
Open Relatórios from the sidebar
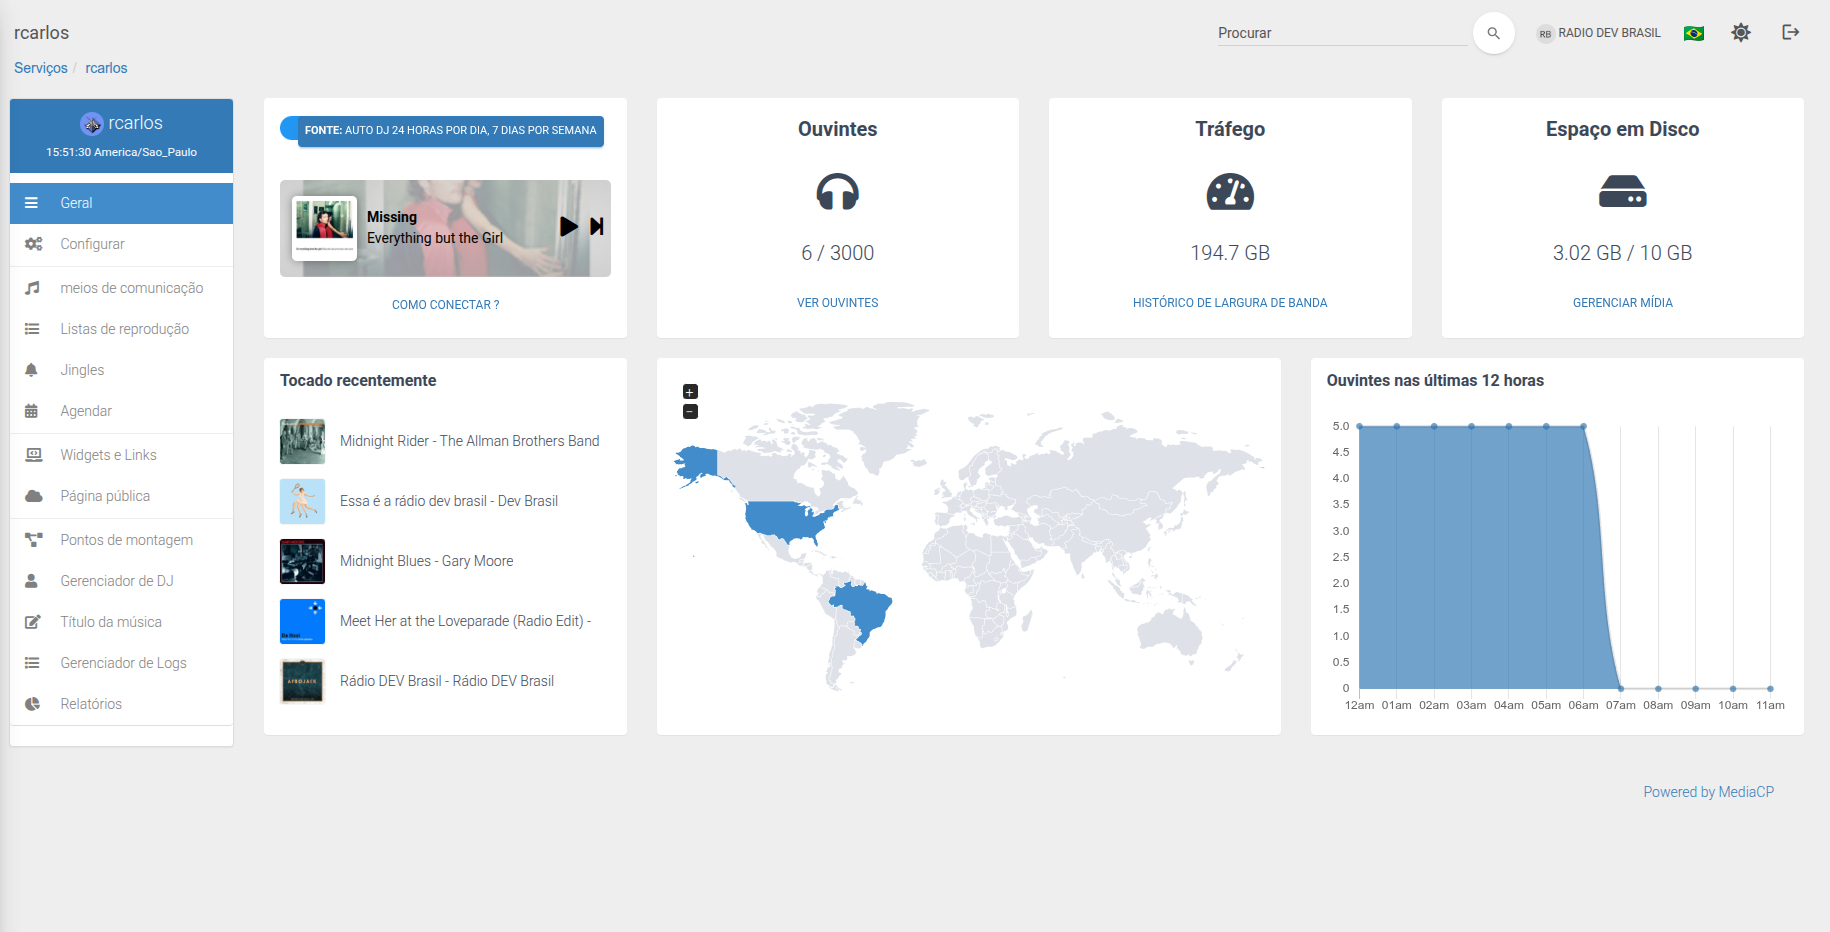click(x=91, y=704)
